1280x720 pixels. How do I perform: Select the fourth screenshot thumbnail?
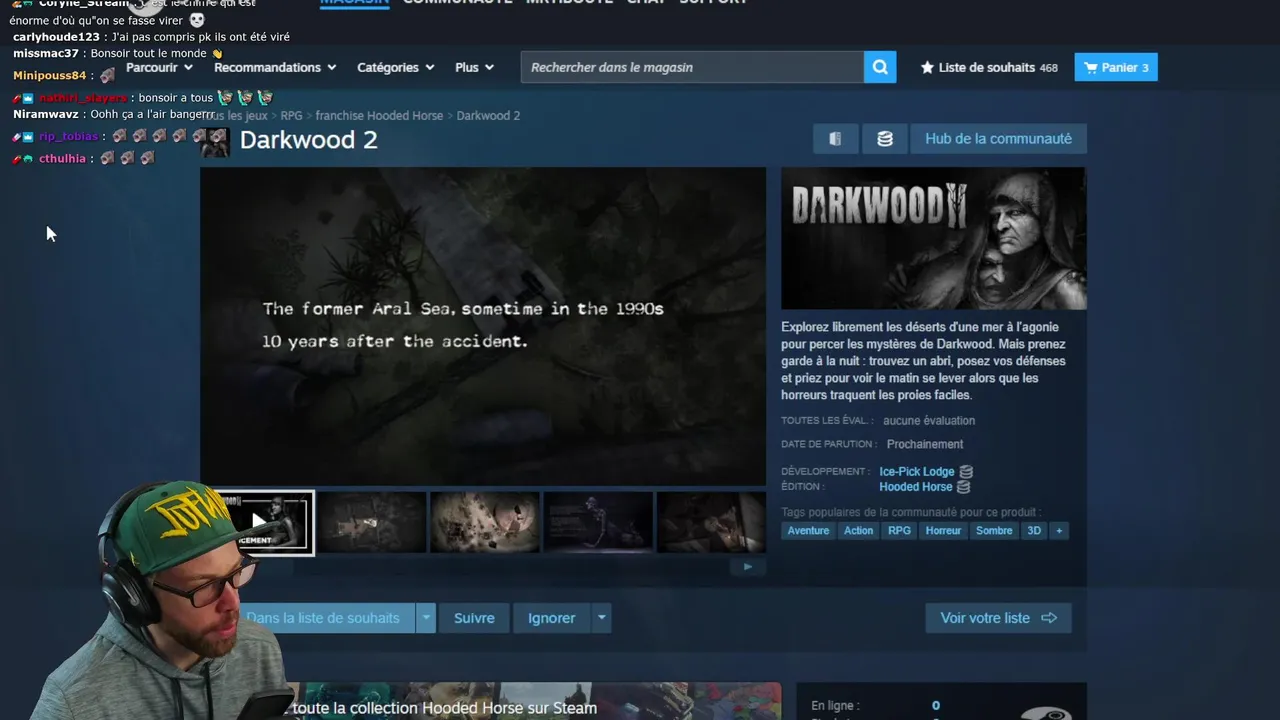[598, 522]
